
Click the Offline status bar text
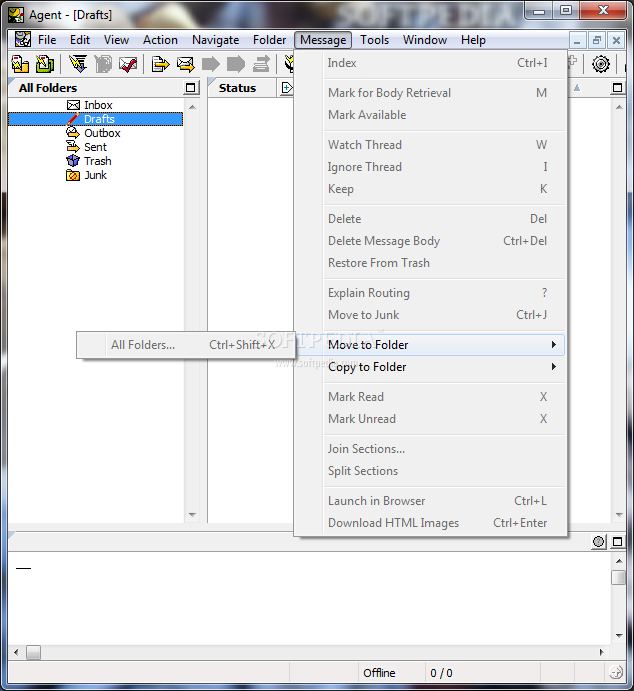coord(379,673)
